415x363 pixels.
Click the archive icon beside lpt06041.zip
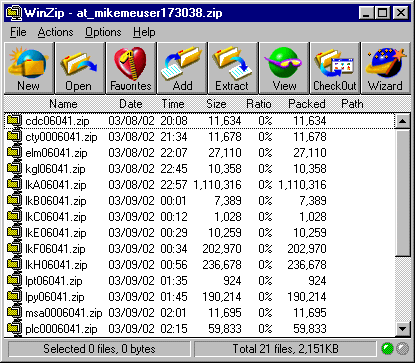click(14, 280)
